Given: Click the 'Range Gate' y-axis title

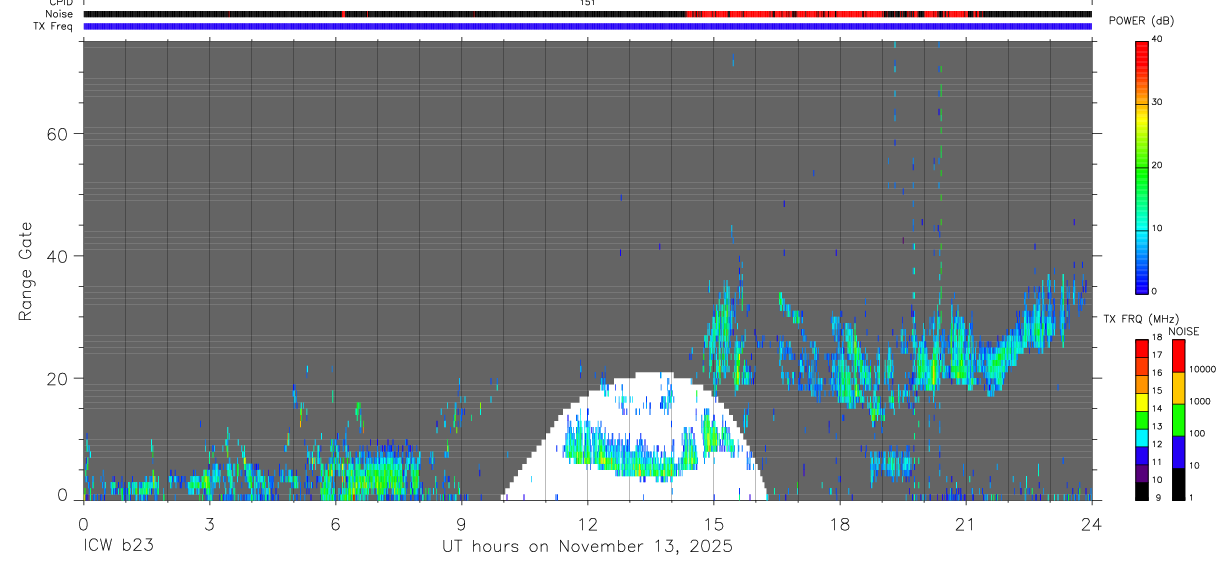Looking at the screenshot, I should coord(27,271).
